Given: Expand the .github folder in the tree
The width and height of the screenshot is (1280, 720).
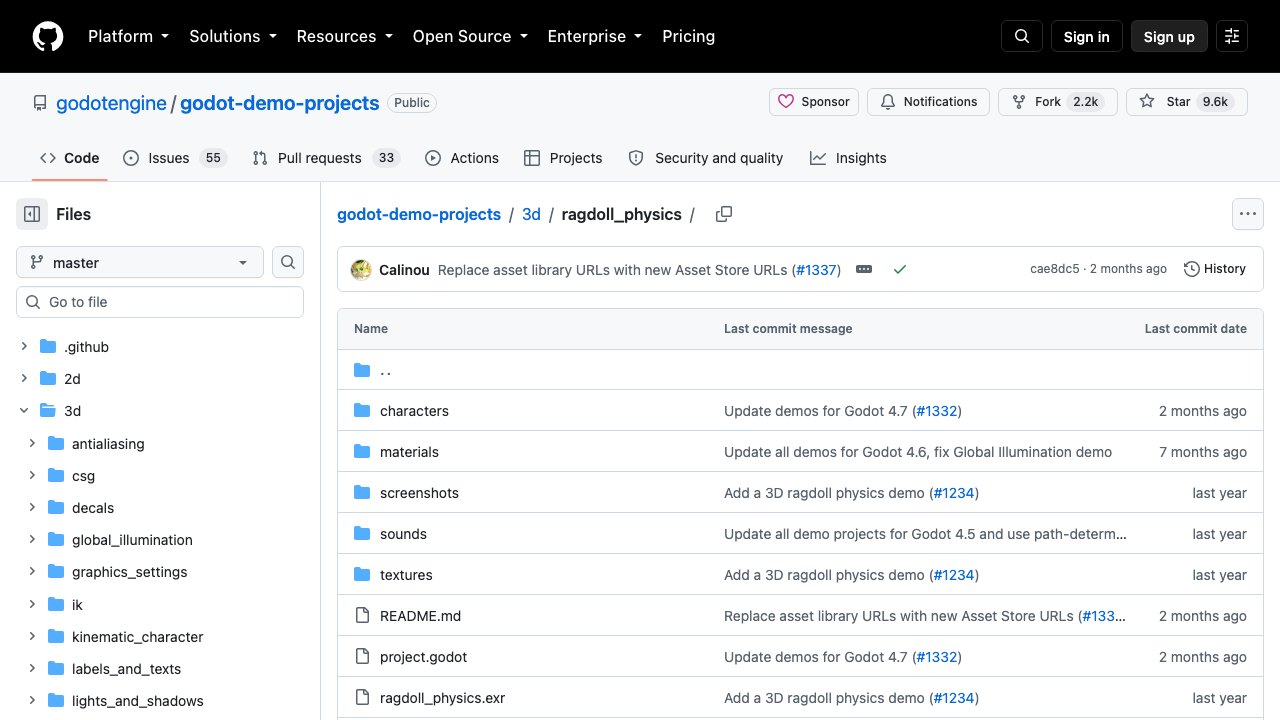Looking at the screenshot, I should pyautogui.click(x=24, y=347).
